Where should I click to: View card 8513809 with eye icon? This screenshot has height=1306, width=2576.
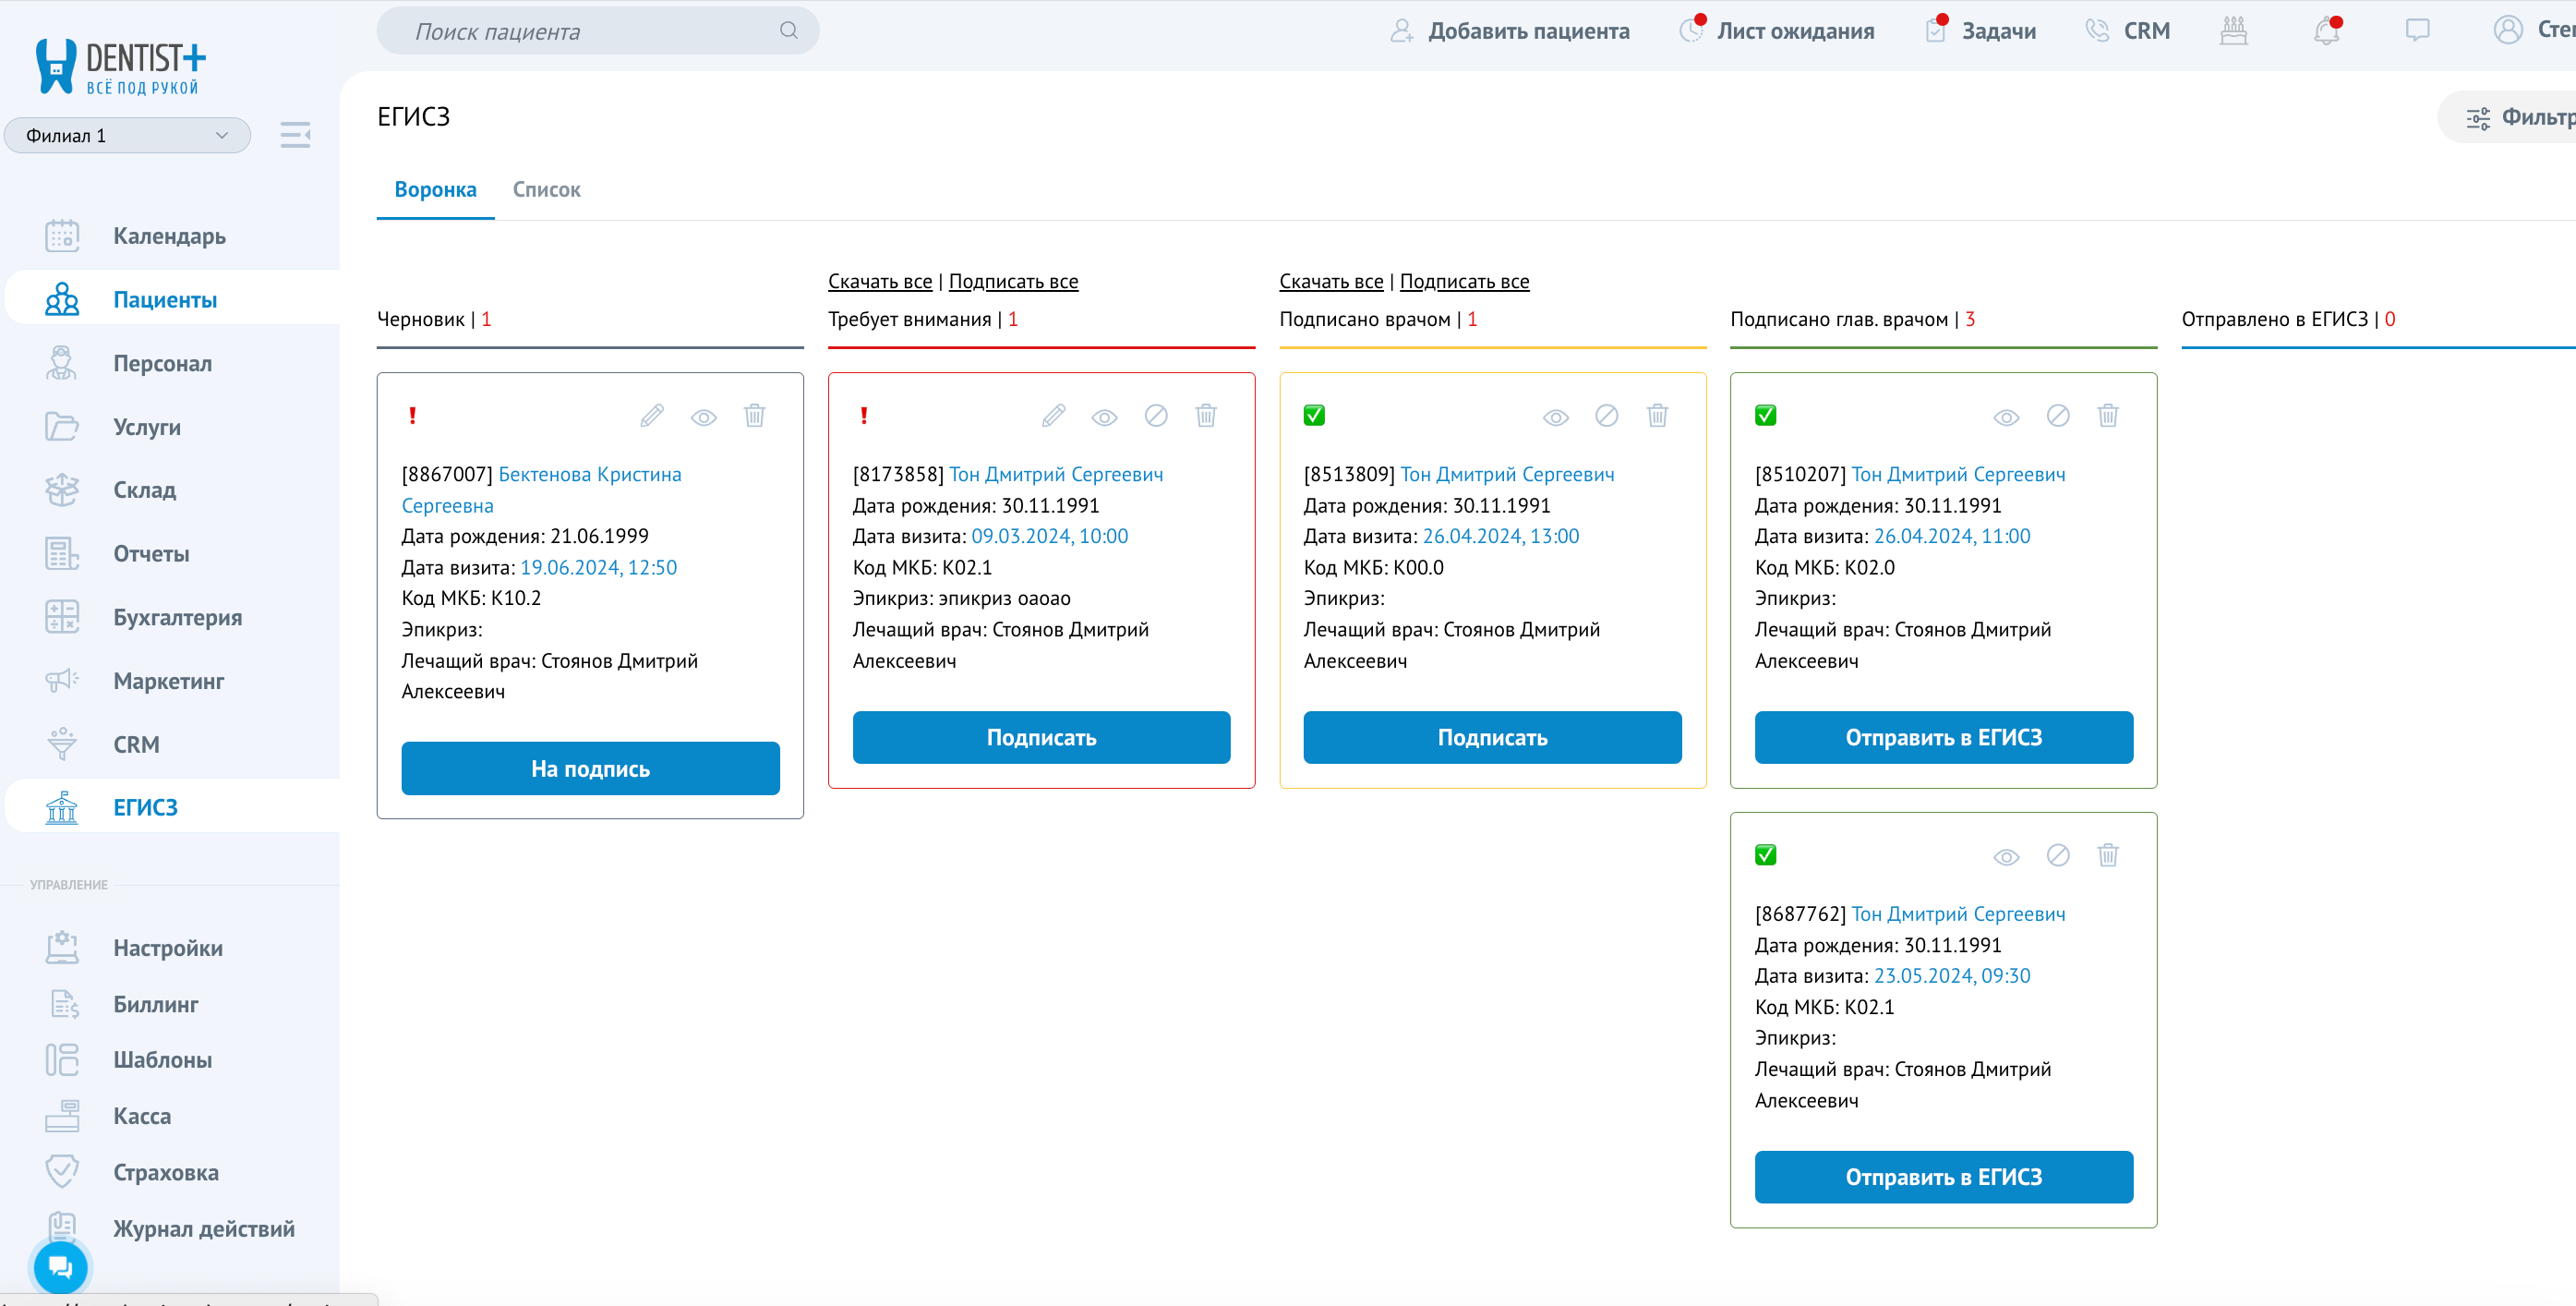(x=1556, y=417)
